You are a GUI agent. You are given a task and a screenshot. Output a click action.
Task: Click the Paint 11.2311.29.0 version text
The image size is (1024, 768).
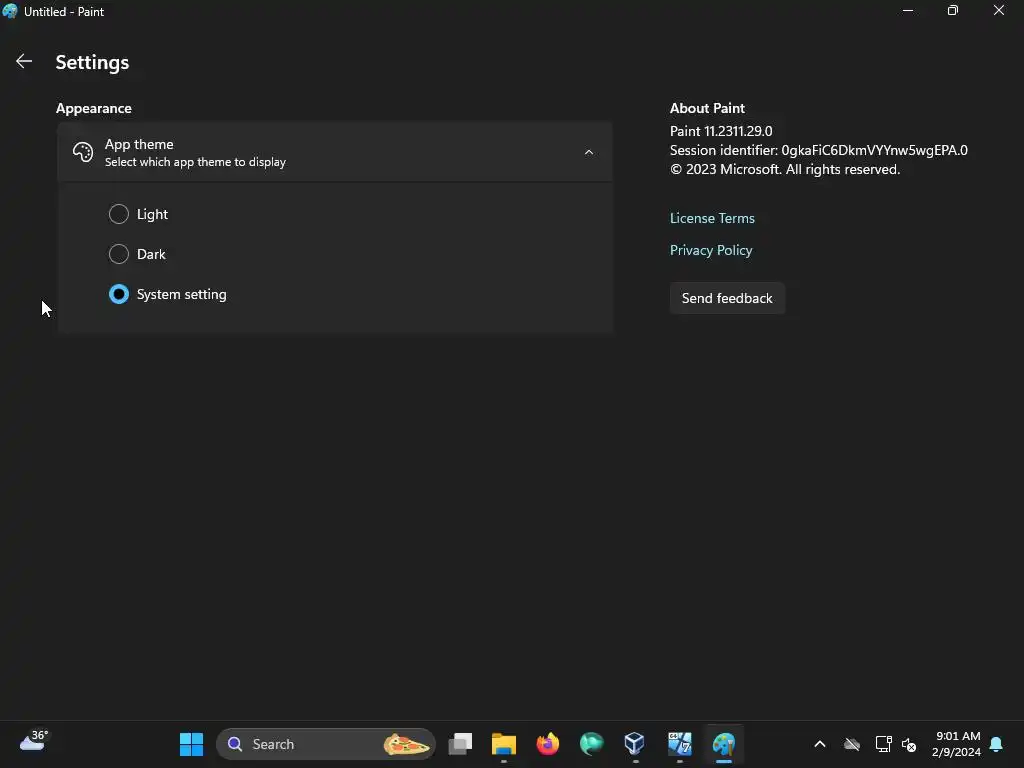(x=721, y=131)
